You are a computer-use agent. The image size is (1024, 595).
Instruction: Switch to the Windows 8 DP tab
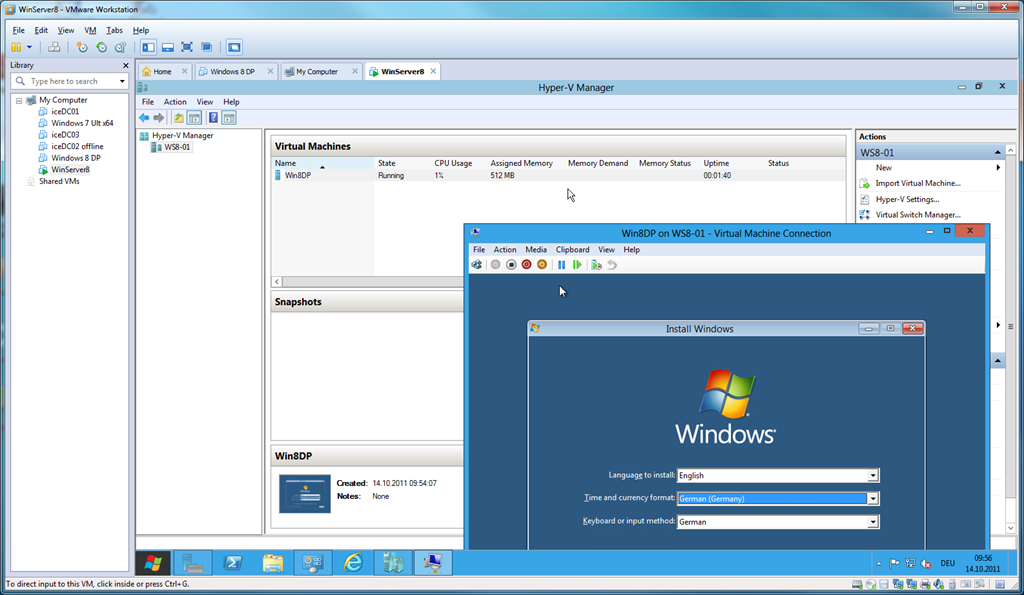(x=232, y=72)
